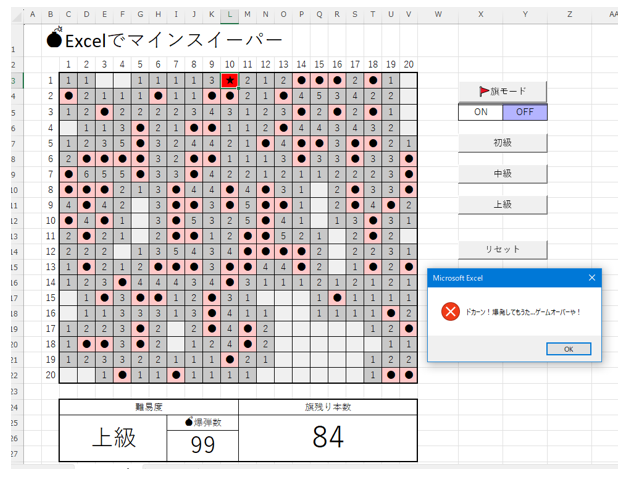Click the bomb at board row 17 column 20
This screenshot has width=628, height=477.
coord(409,329)
